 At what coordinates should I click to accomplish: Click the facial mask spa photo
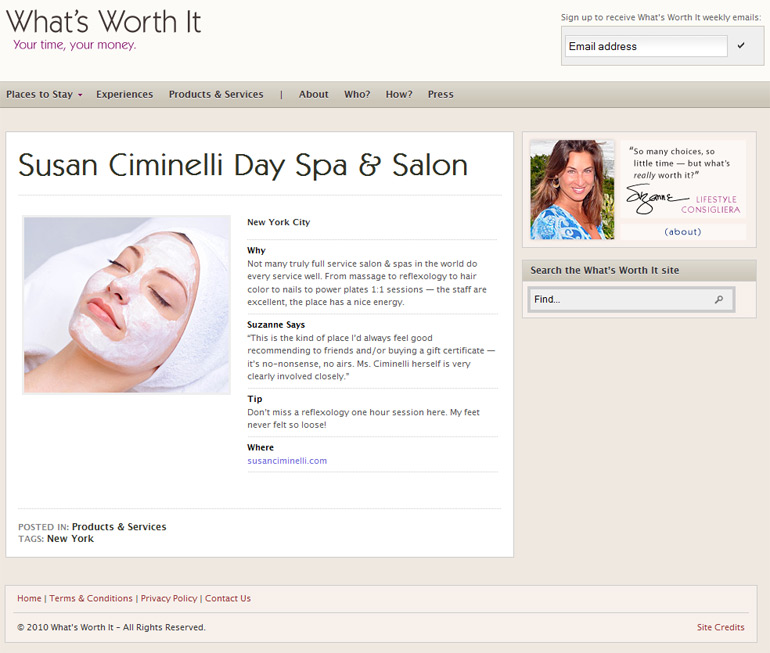(x=126, y=304)
